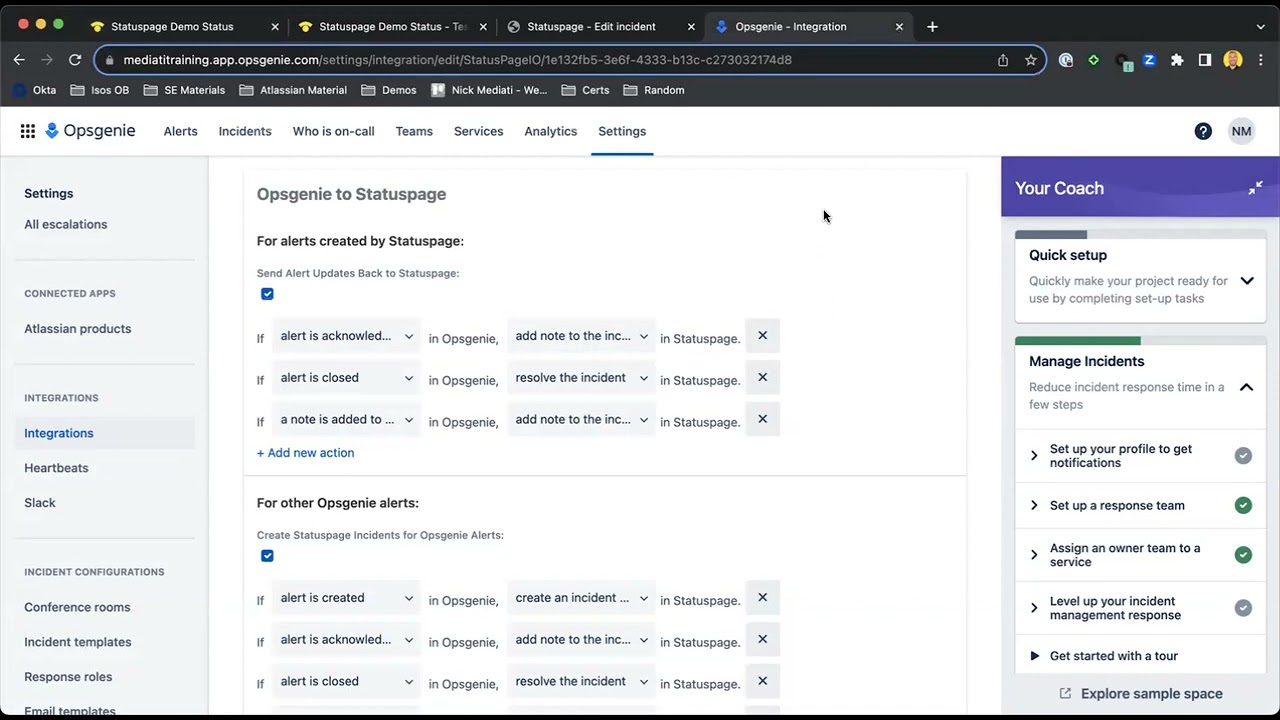Image resolution: width=1280 pixels, height=720 pixels.
Task: Select Heartbeats in sidebar
Action: 56,468
